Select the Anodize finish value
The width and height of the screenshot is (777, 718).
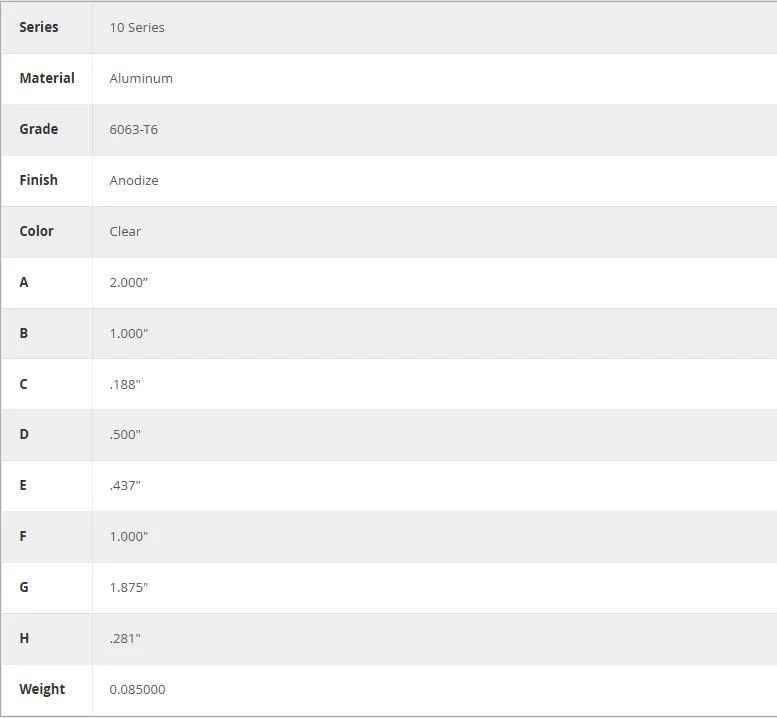[134, 181]
